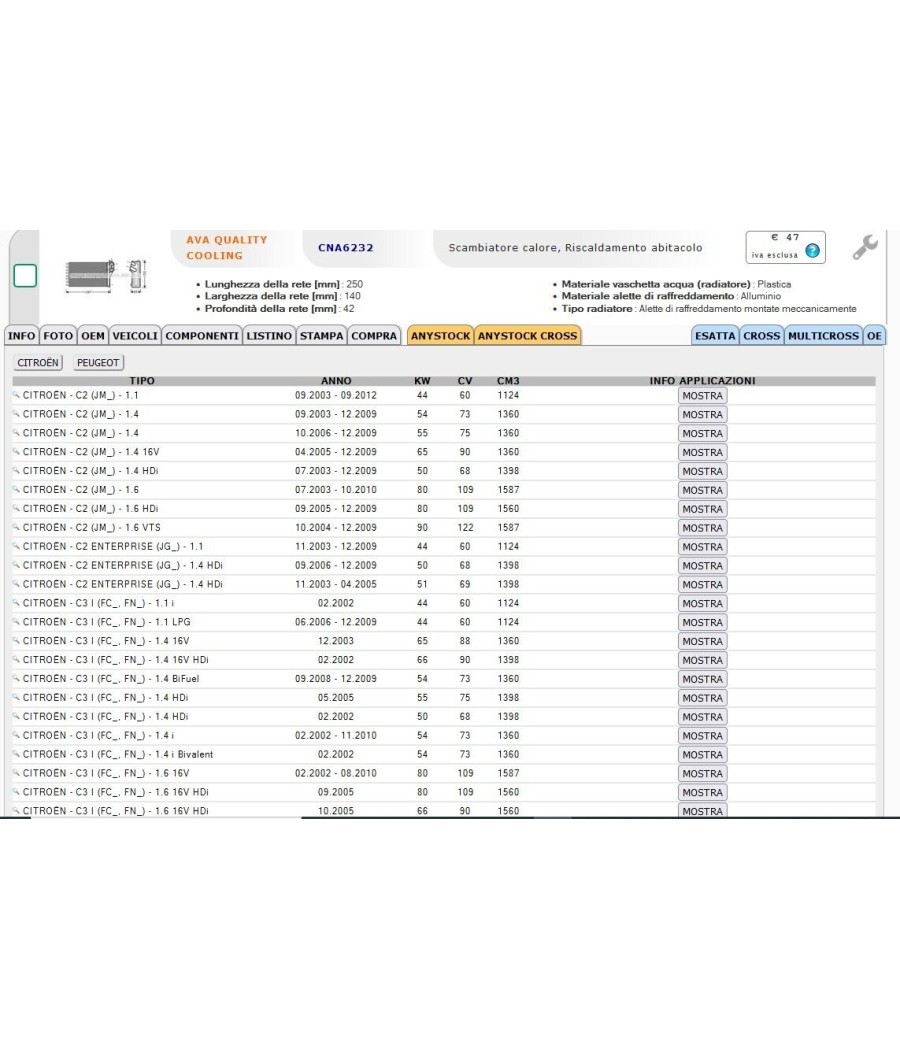900x1050 pixels.
Task: Select the OE tab
Action: pyautogui.click(x=875, y=335)
